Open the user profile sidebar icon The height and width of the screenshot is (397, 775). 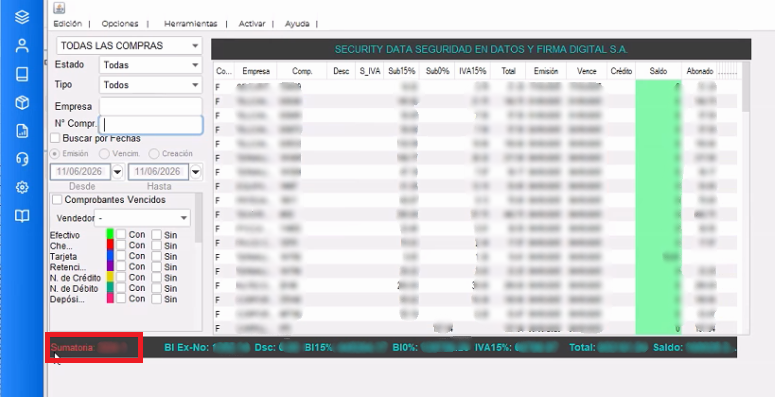pyautogui.click(x=22, y=46)
